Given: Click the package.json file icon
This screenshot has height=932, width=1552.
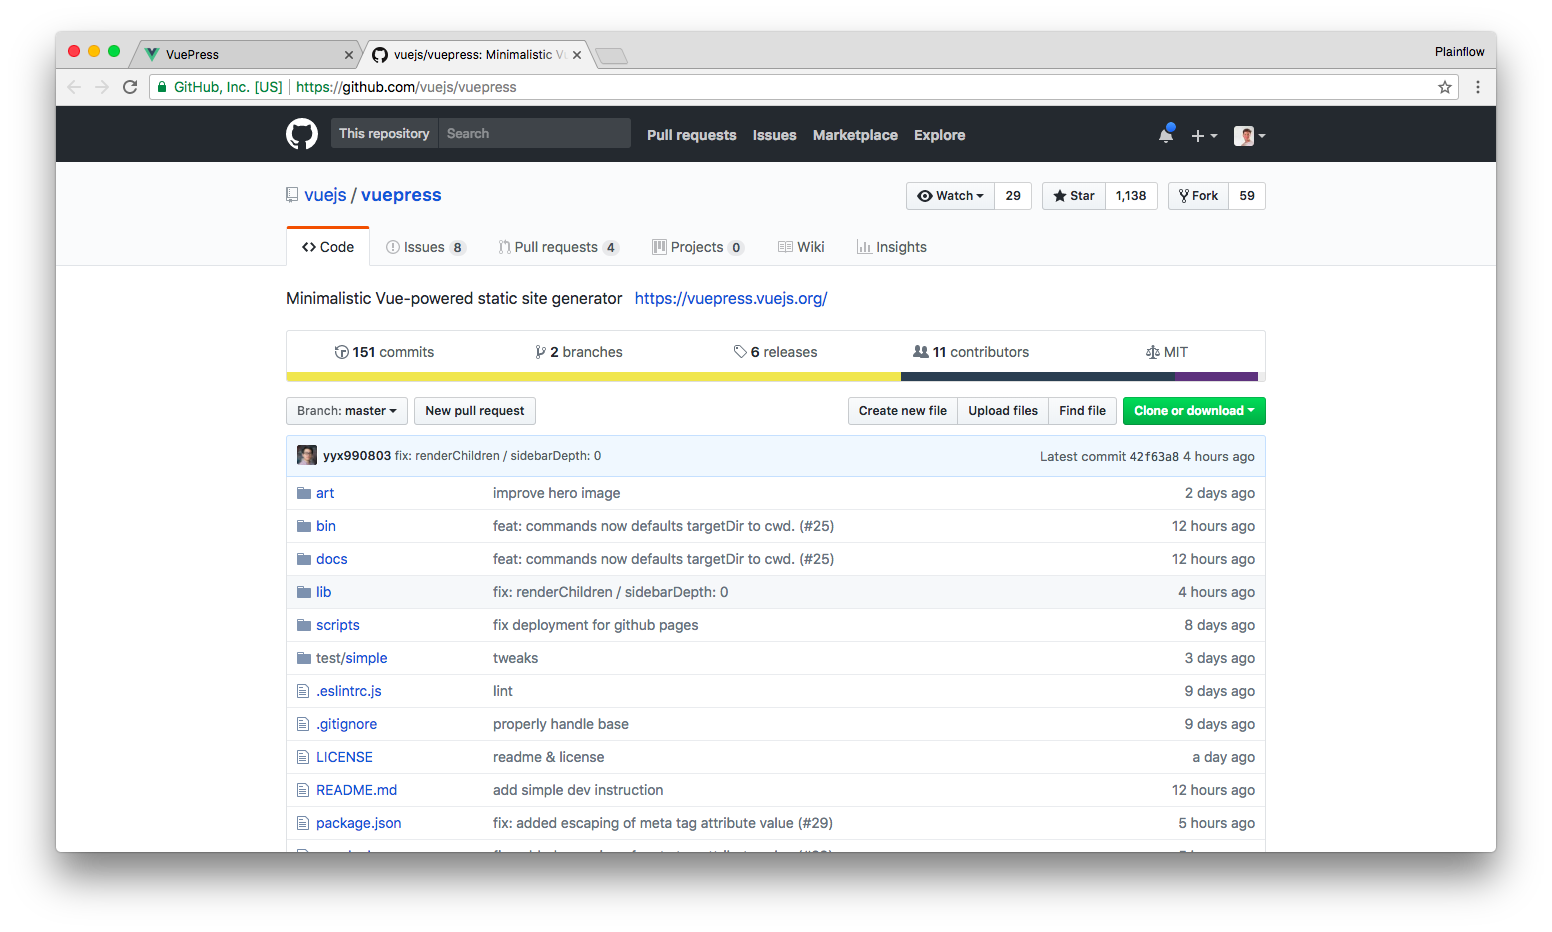Looking at the screenshot, I should pyautogui.click(x=303, y=823).
